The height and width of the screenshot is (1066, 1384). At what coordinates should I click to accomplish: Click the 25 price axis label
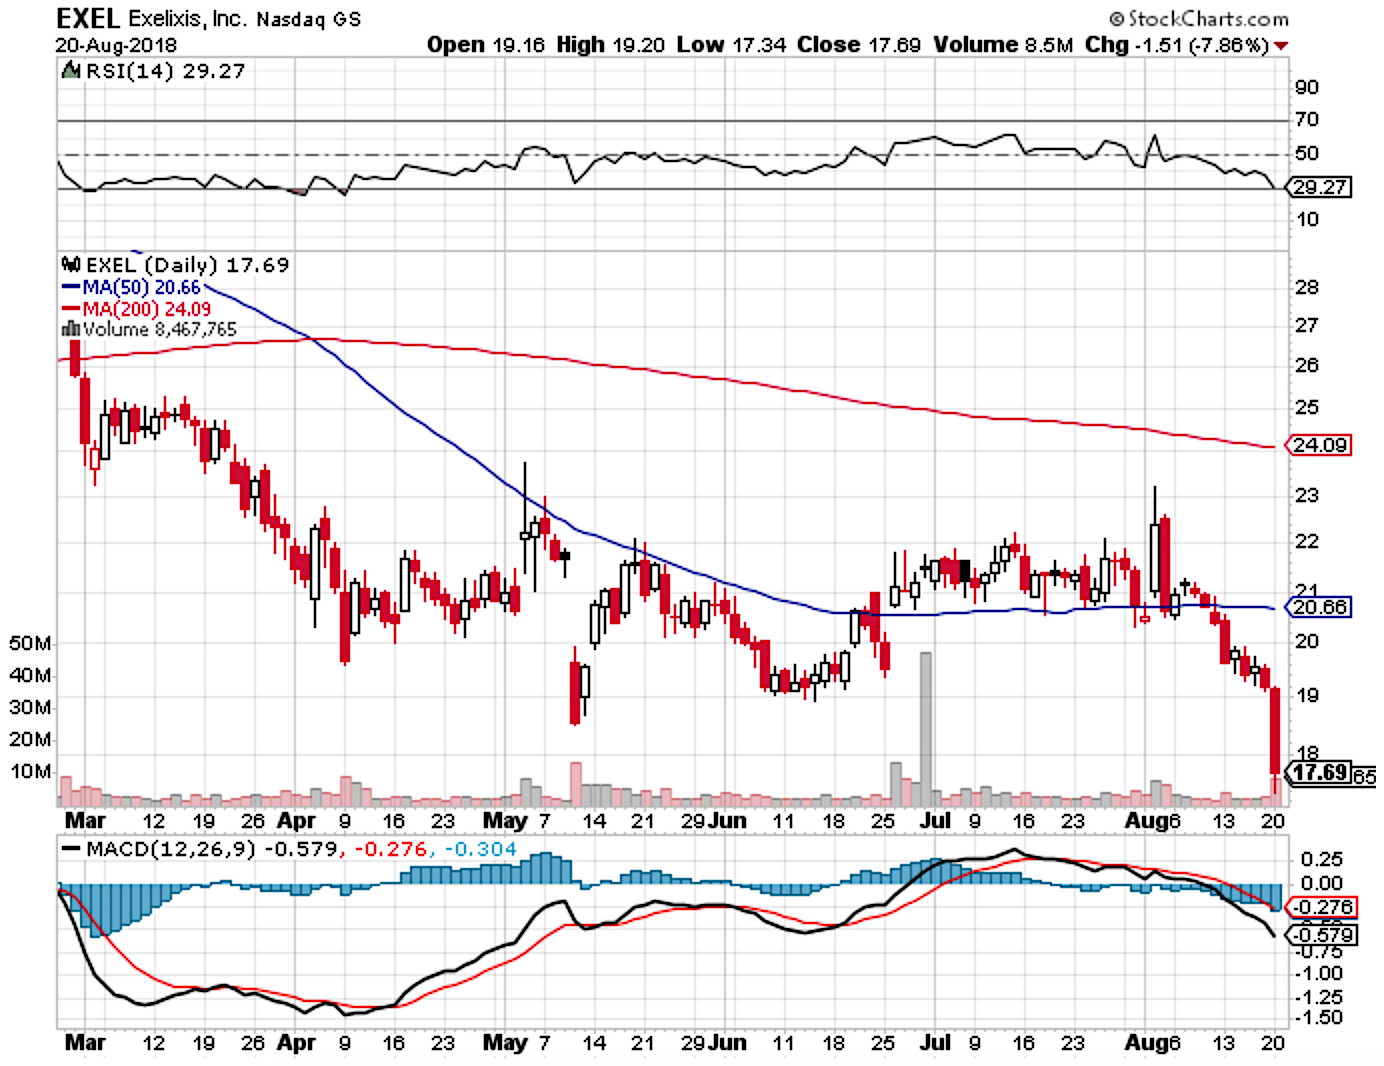click(x=1307, y=407)
